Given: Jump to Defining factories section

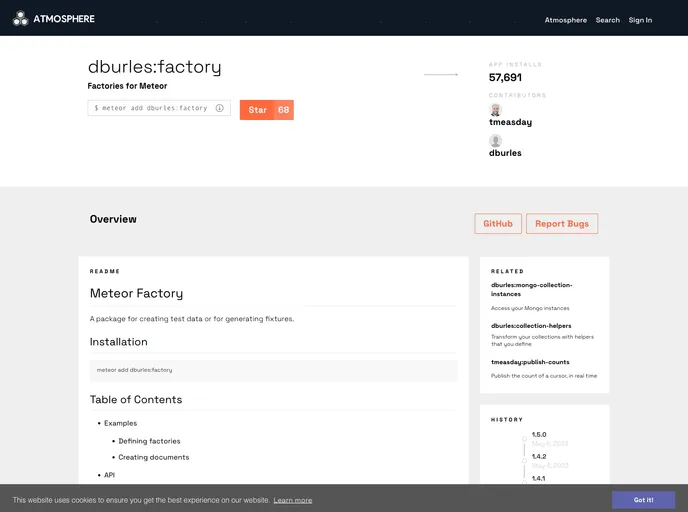Looking at the screenshot, I should pos(149,441).
